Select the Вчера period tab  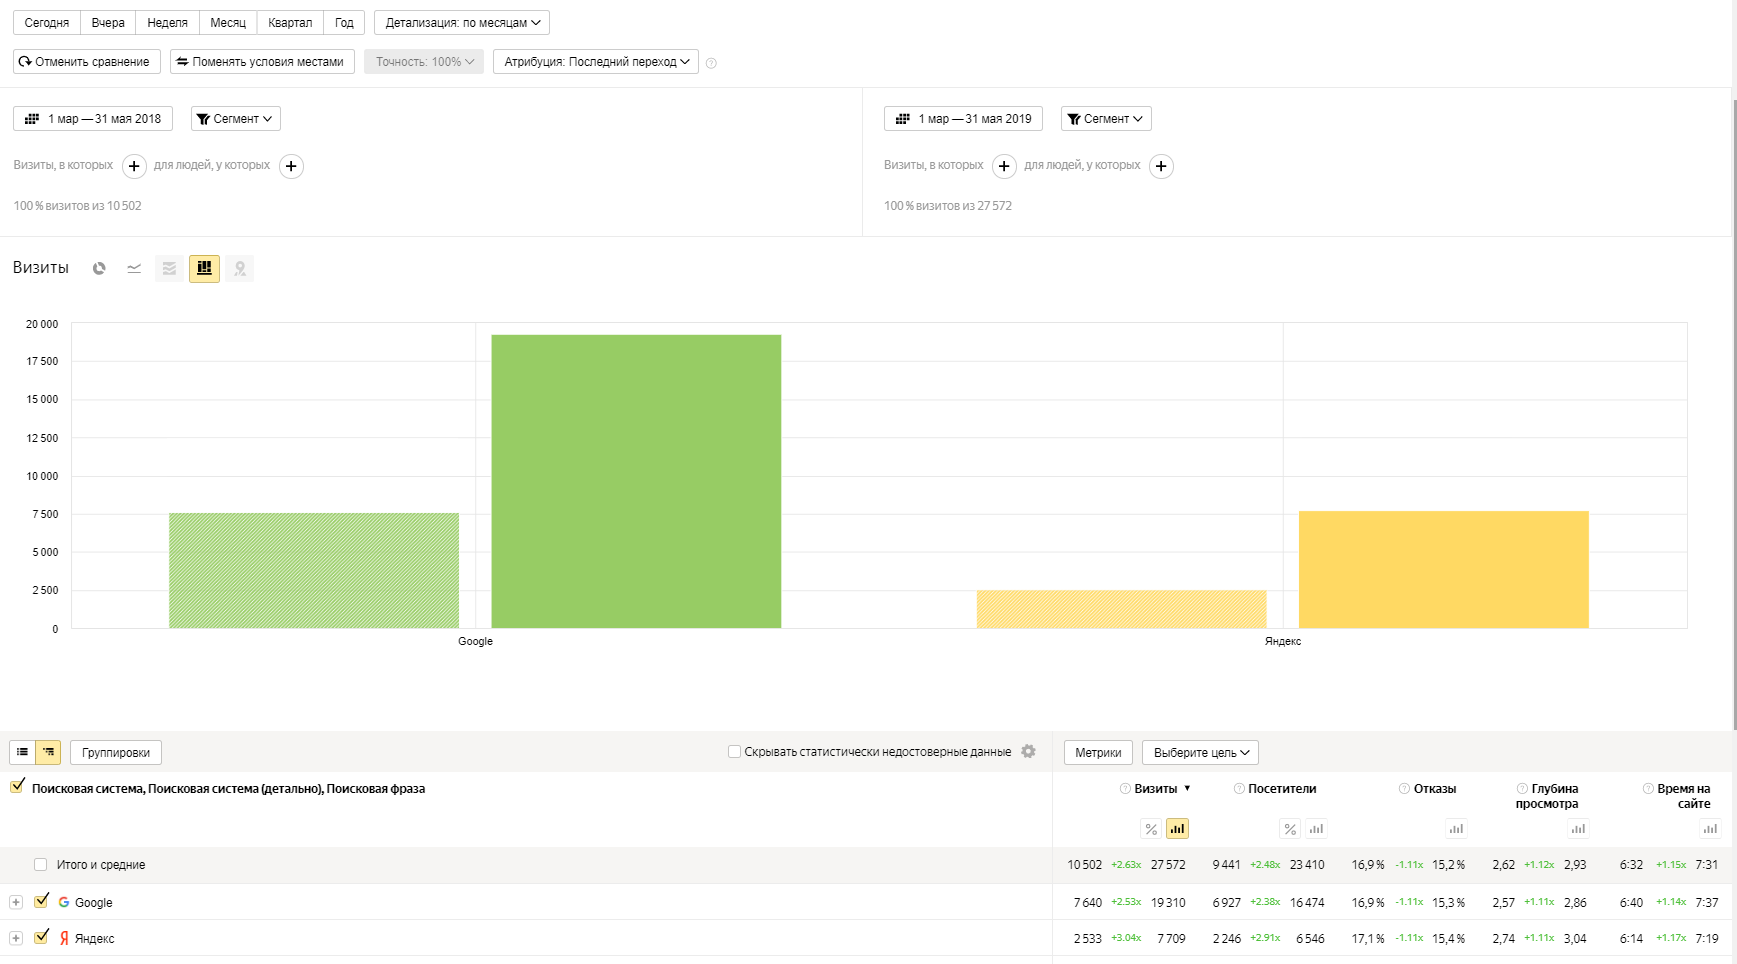pos(108,23)
